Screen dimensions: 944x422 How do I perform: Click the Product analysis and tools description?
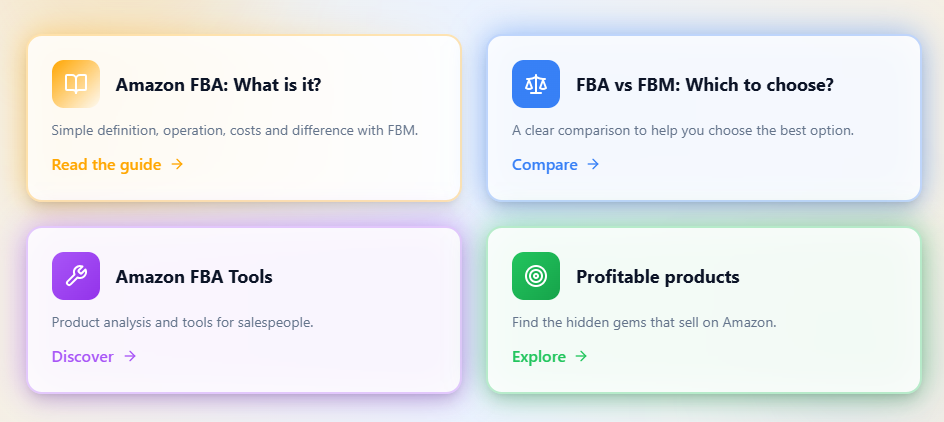pyautogui.click(x=182, y=323)
